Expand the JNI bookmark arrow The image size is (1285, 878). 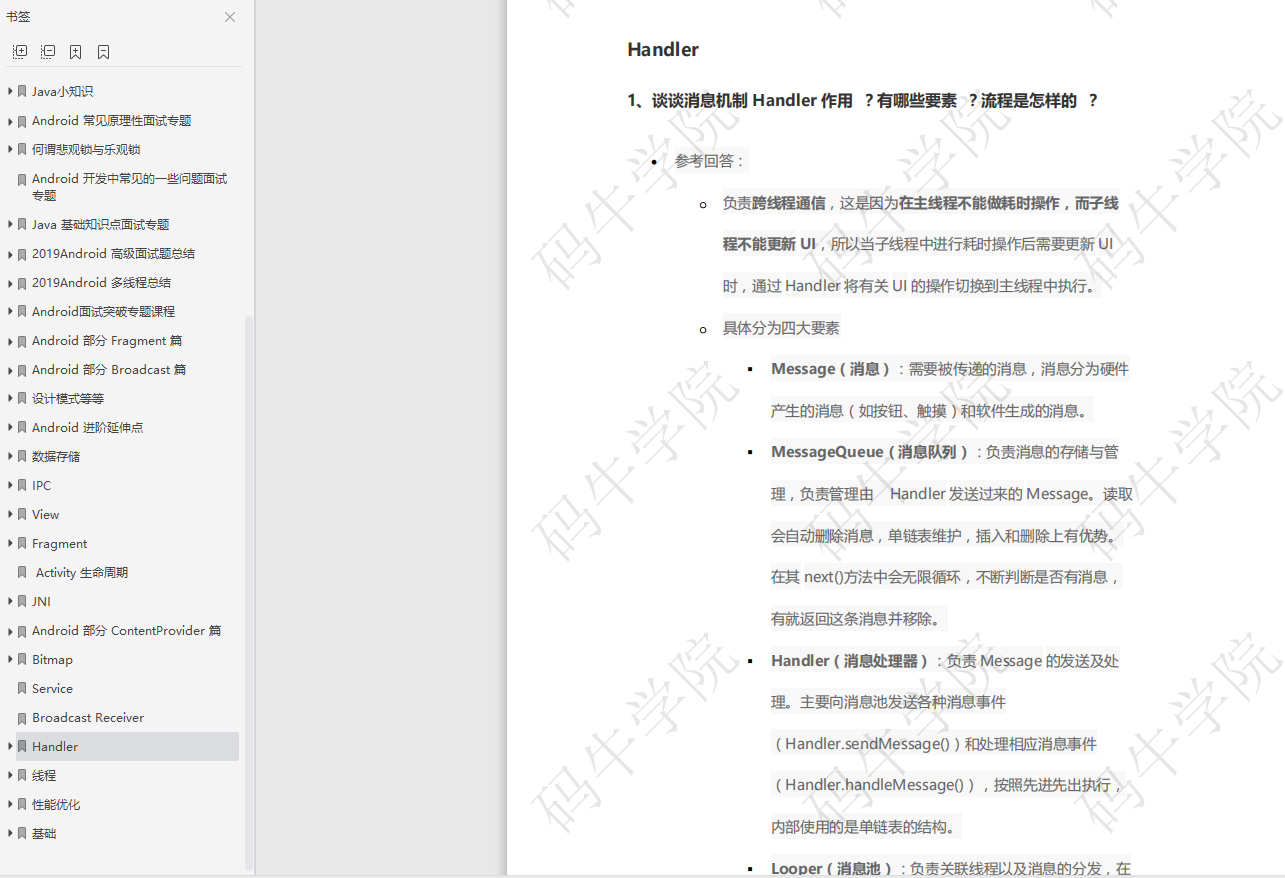(x=10, y=601)
